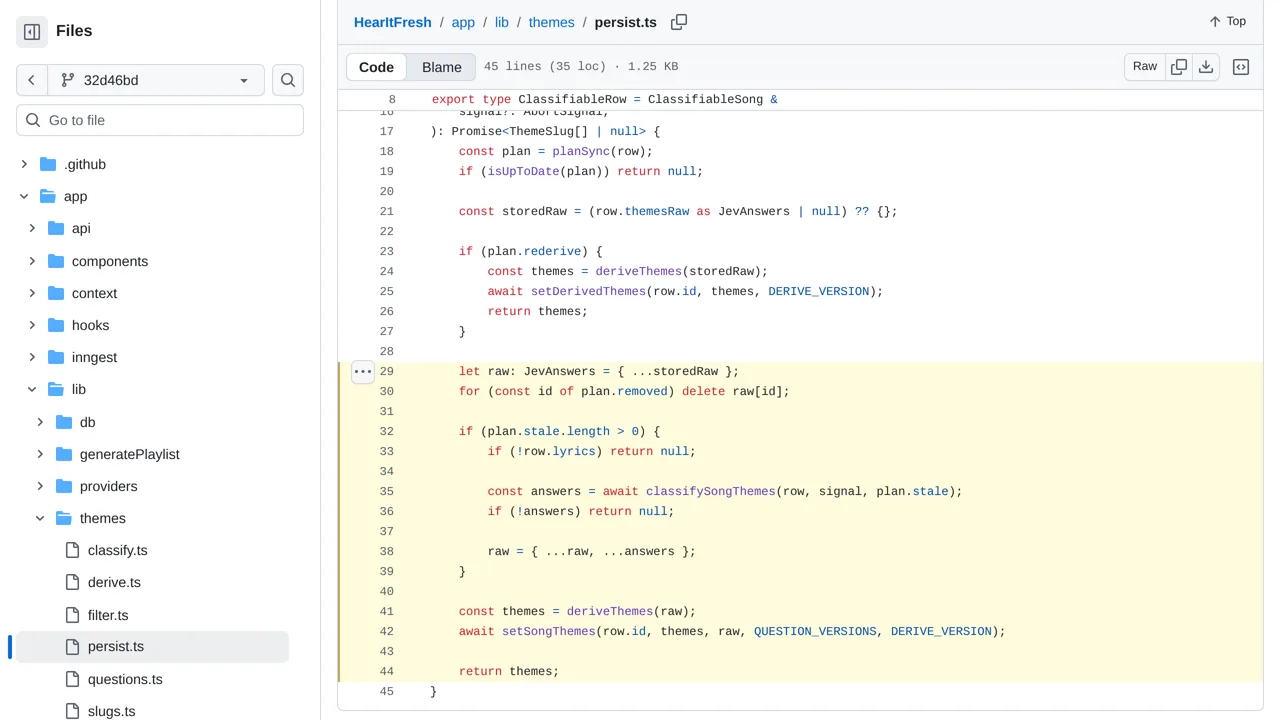Click the components folder icon
Screen dimensions: 1280x720
tap(56, 261)
